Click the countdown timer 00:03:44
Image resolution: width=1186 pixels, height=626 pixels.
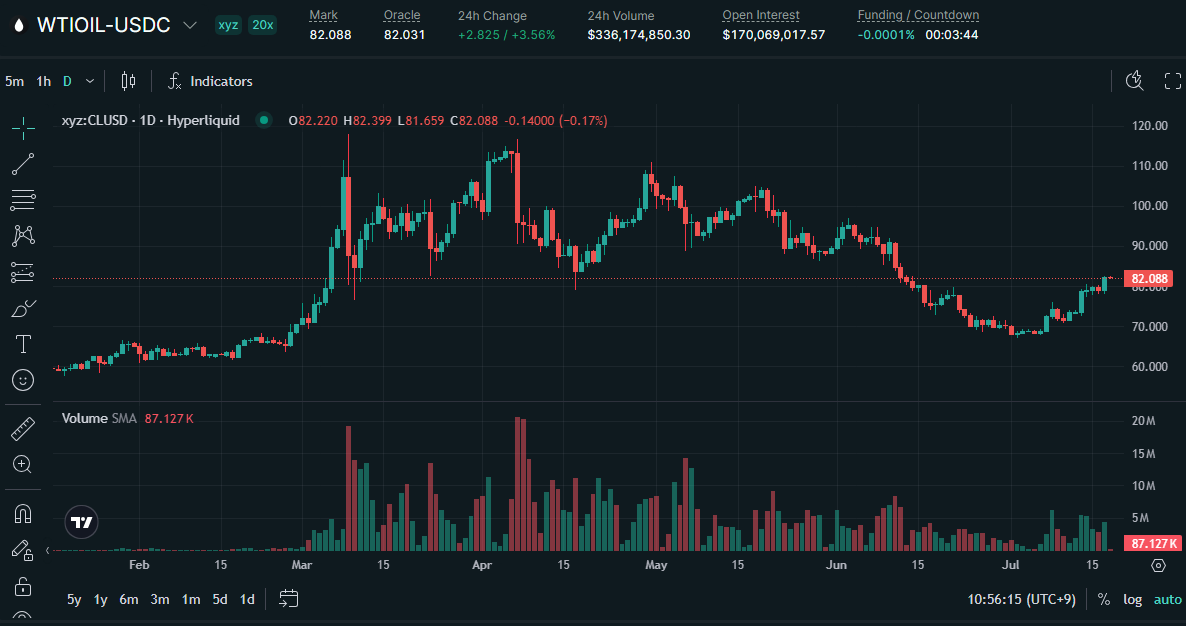(952, 35)
